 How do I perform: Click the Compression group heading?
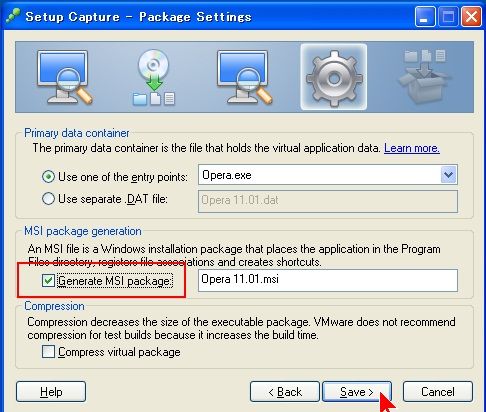click(x=54, y=306)
